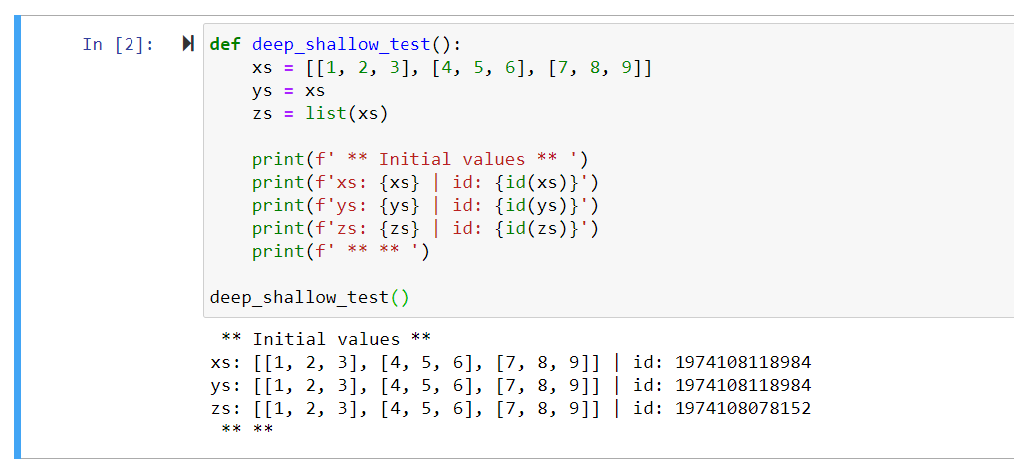Click the zs output id 1974108078152
Image resolution: width=1014 pixels, height=461 pixels.
[x=743, y=408]
